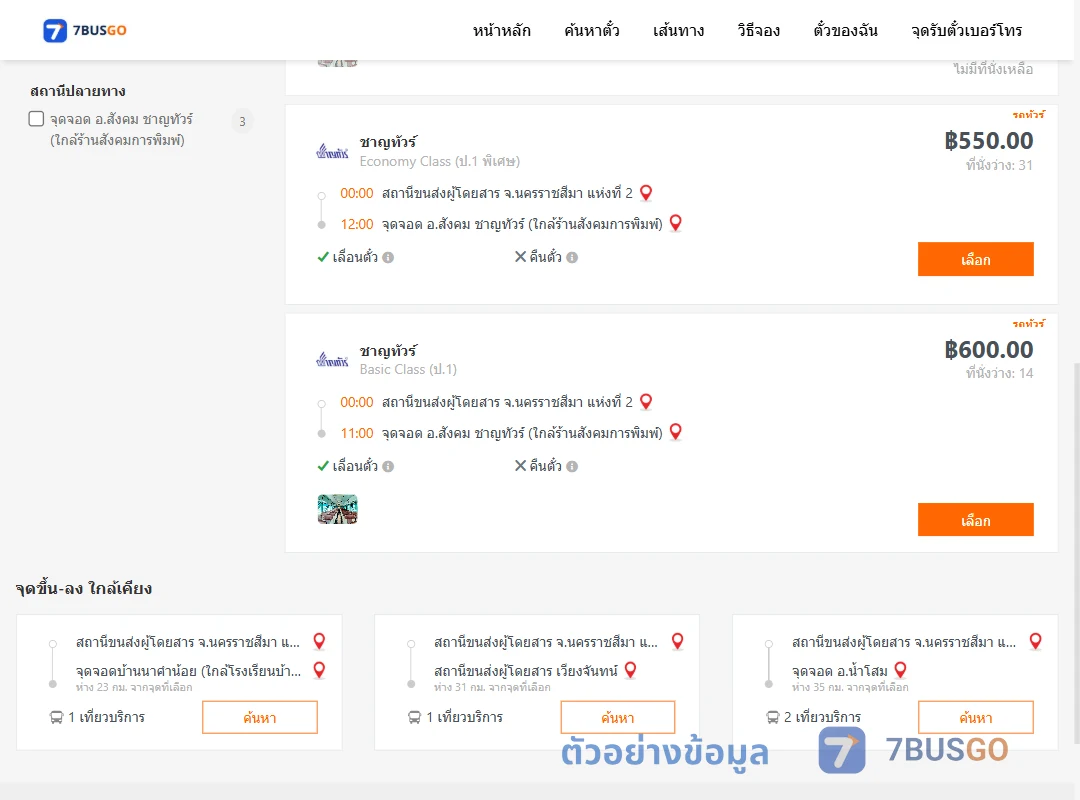
Task: Click map pin beside 11:00 arrival stop
Action: tap(676, 431)
